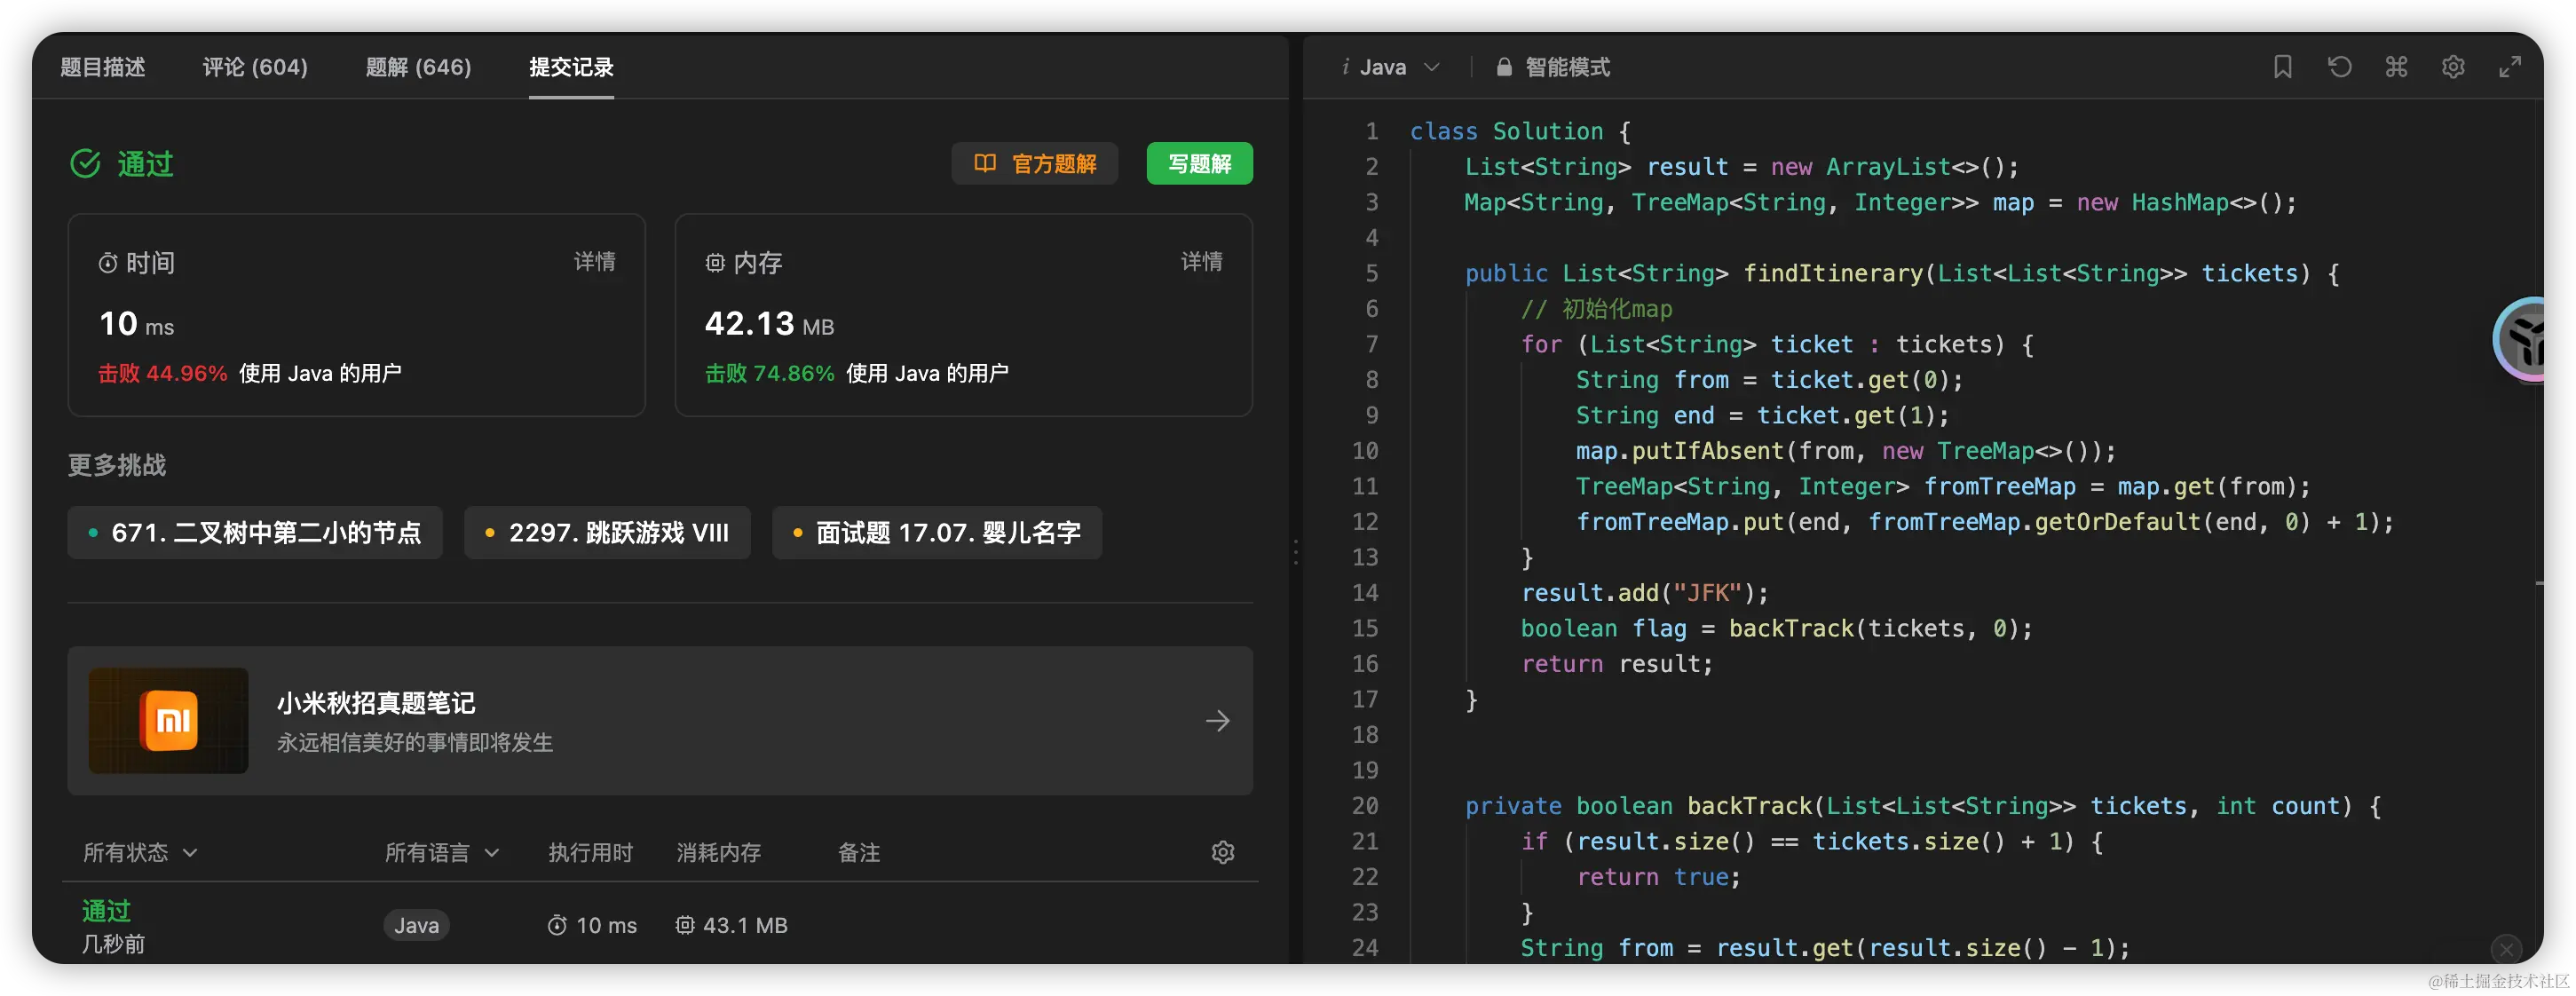Expand the editor to fullscreen
The image size is (2576, 996).
pos(2510,67)
